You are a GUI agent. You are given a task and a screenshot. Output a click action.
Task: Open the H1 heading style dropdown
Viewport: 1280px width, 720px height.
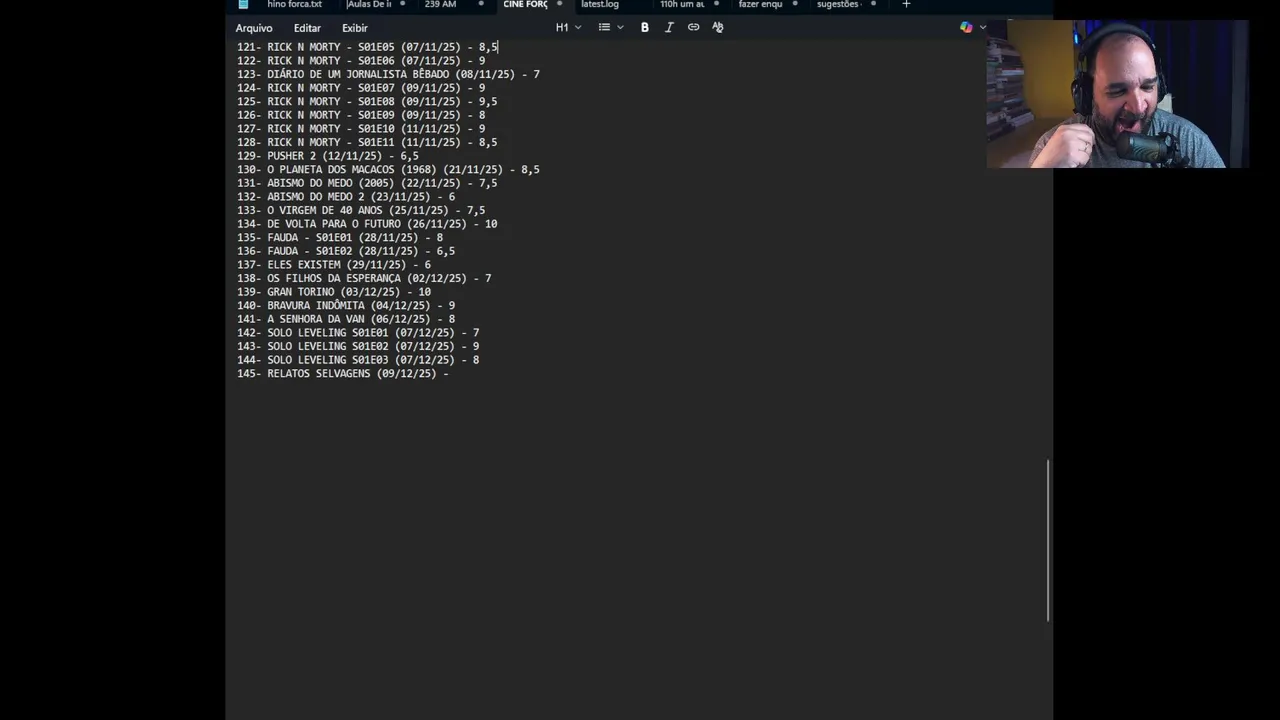568,28
